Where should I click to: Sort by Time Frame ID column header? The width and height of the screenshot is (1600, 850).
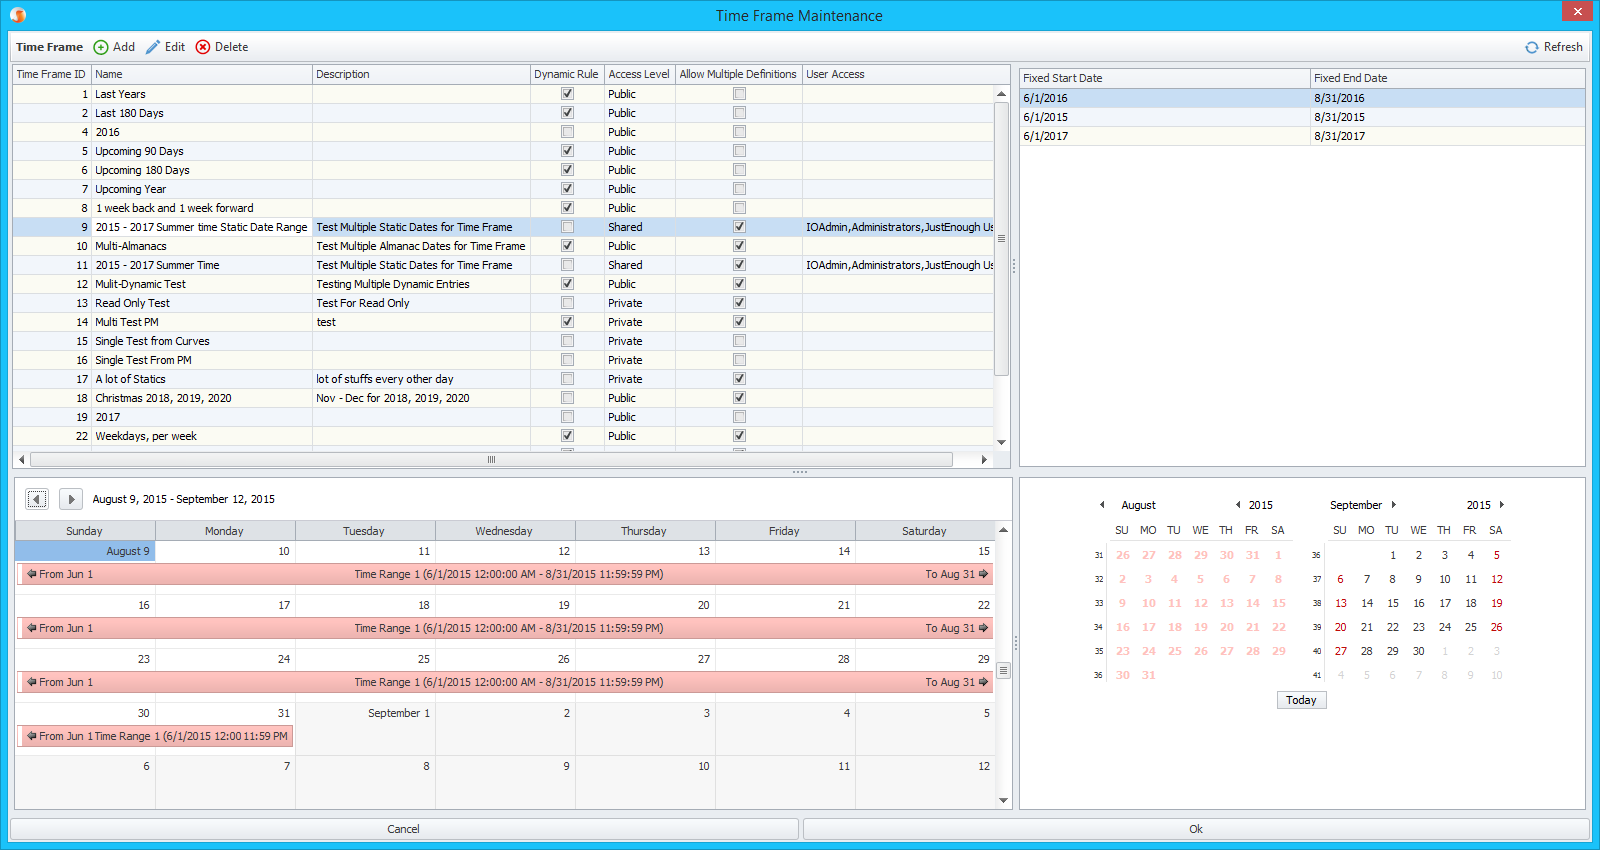(x=52, y=74)
